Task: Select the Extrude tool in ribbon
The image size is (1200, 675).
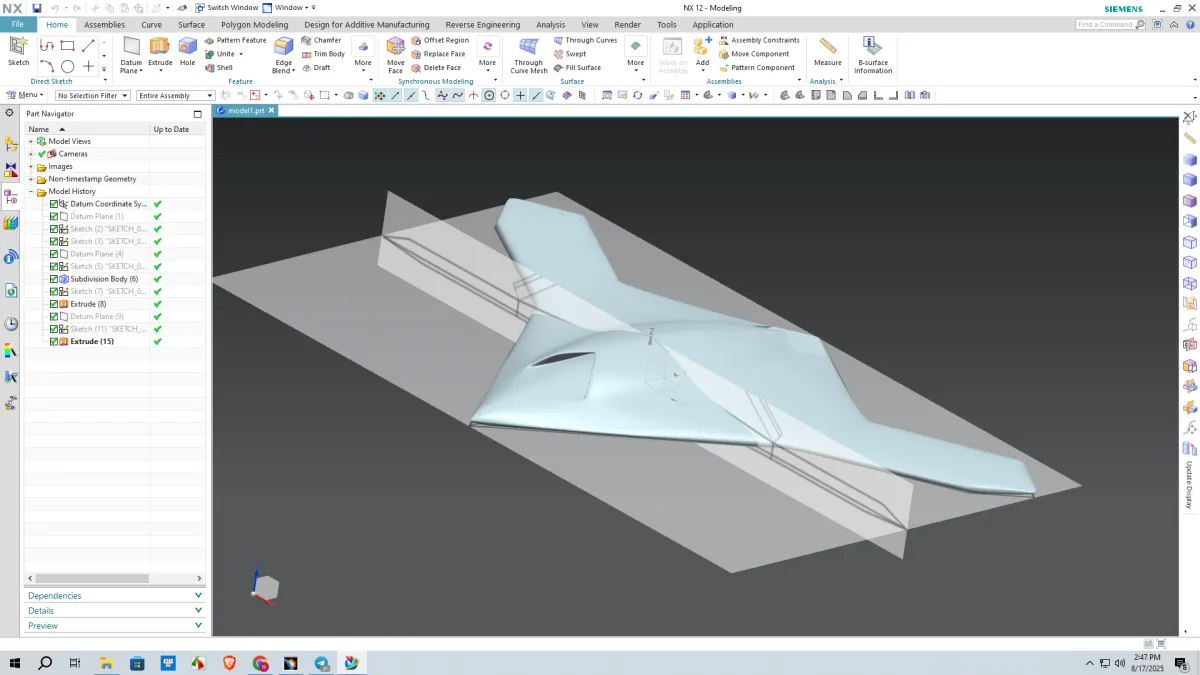Action: click(160, 54)
